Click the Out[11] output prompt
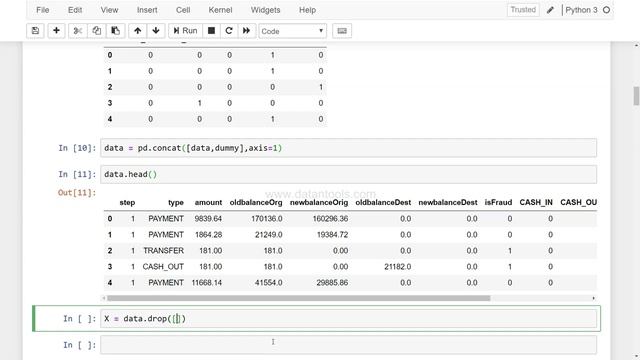This screenshot has height=360, width=640. tap(77, 193)
